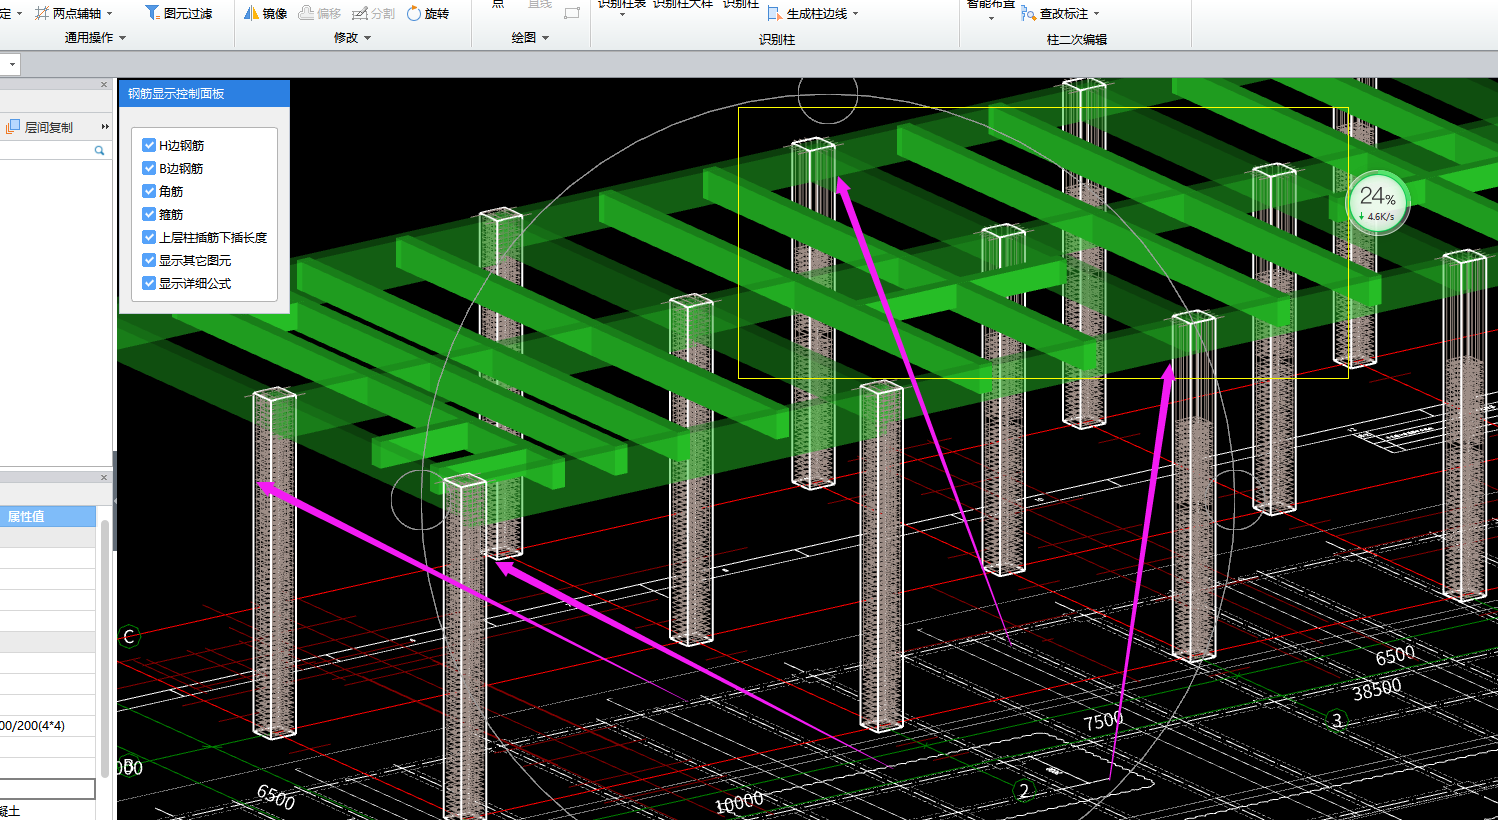The image size is (1498, 820).
Task: Close the upper left panel
Action: tap(104, 85)
